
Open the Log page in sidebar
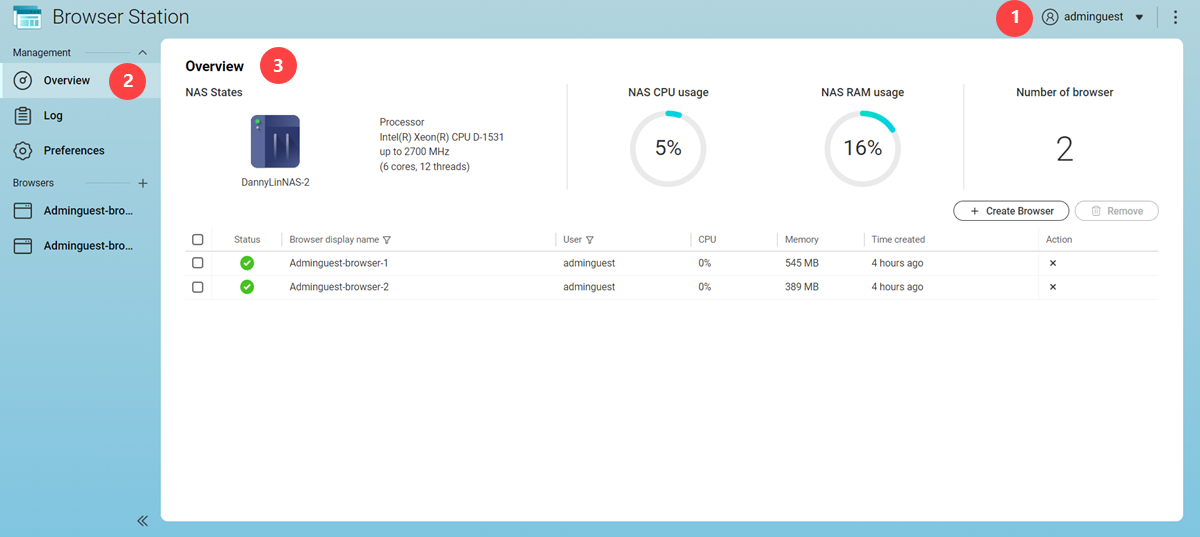pyautogui.click(x=53, y=116)
